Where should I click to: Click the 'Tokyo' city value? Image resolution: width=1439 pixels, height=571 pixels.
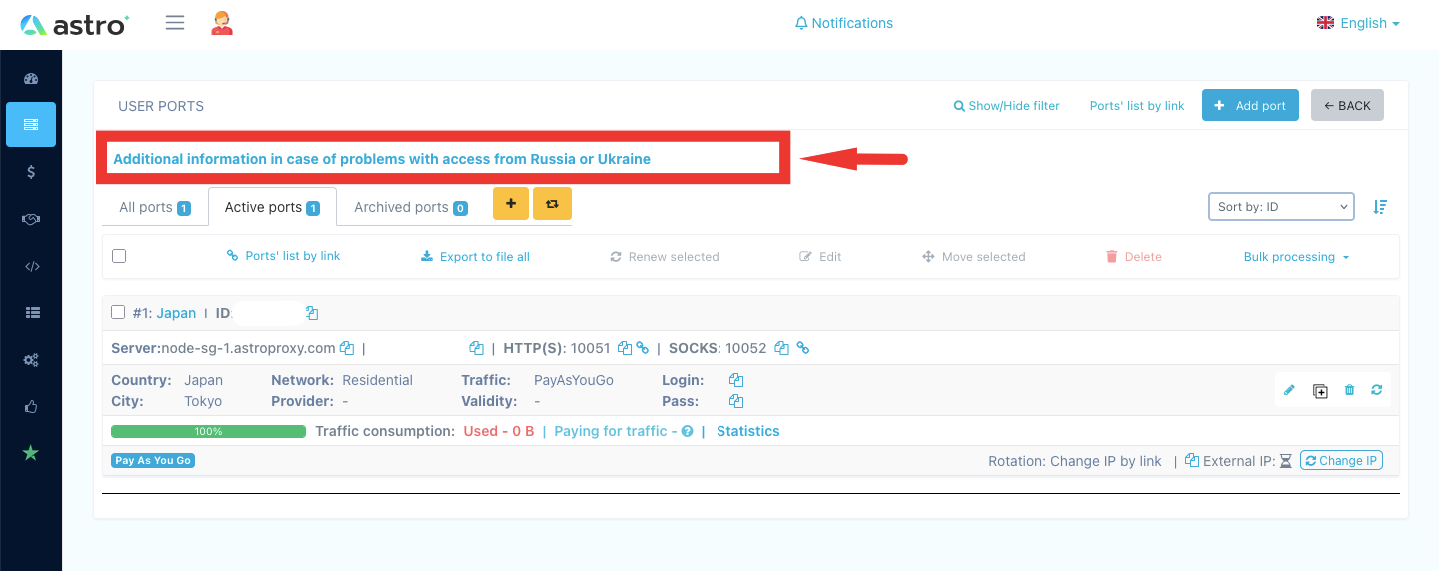[x=203, y=401]
